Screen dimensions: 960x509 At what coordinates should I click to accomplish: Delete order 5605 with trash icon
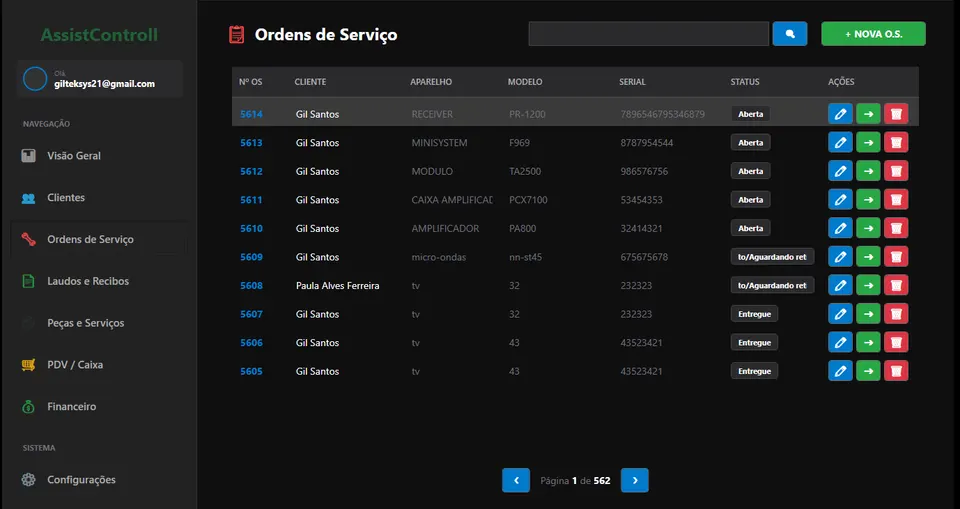click(x=896, y=371)
